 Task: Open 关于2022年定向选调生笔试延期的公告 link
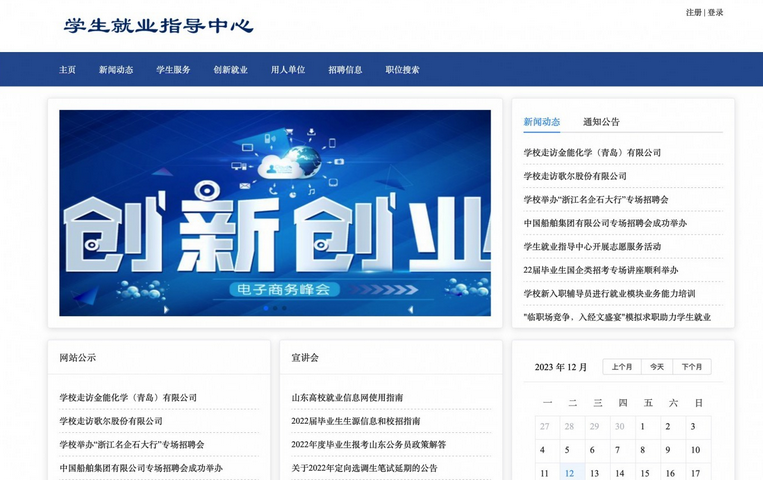point(364,468)
